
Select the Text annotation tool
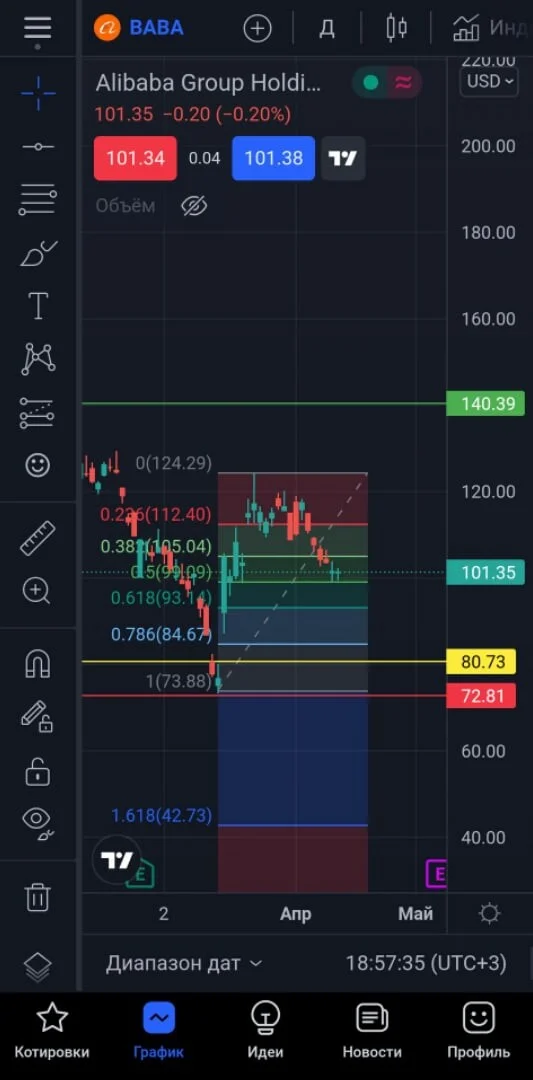[37, 306]
